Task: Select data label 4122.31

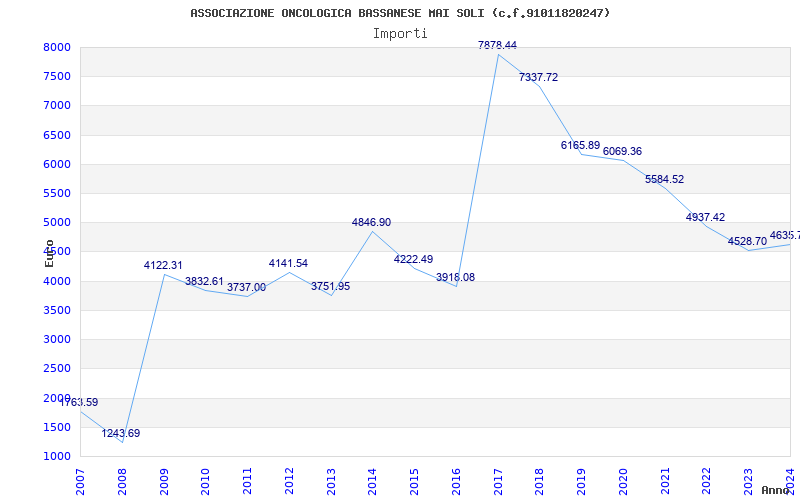Action: coord(163,266)
